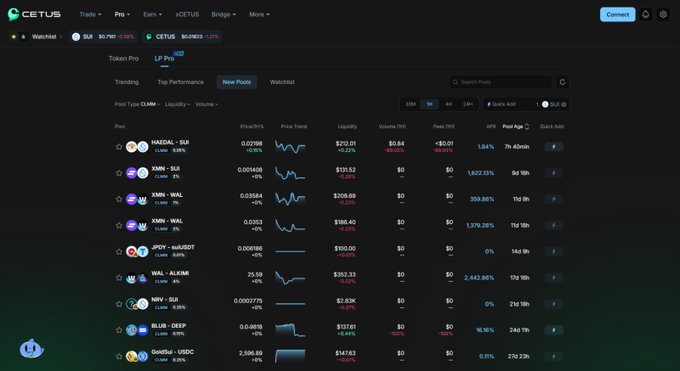The image size is (680, 371).
Task: Open the BLUB - DEEP price trend chart
Action: click(290, 330)
